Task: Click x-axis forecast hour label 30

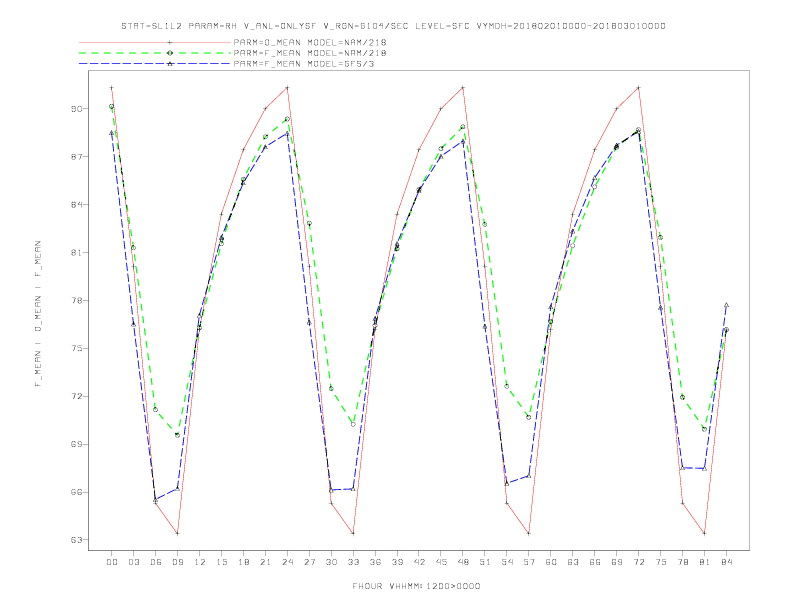Action: (x=331, y=562)
